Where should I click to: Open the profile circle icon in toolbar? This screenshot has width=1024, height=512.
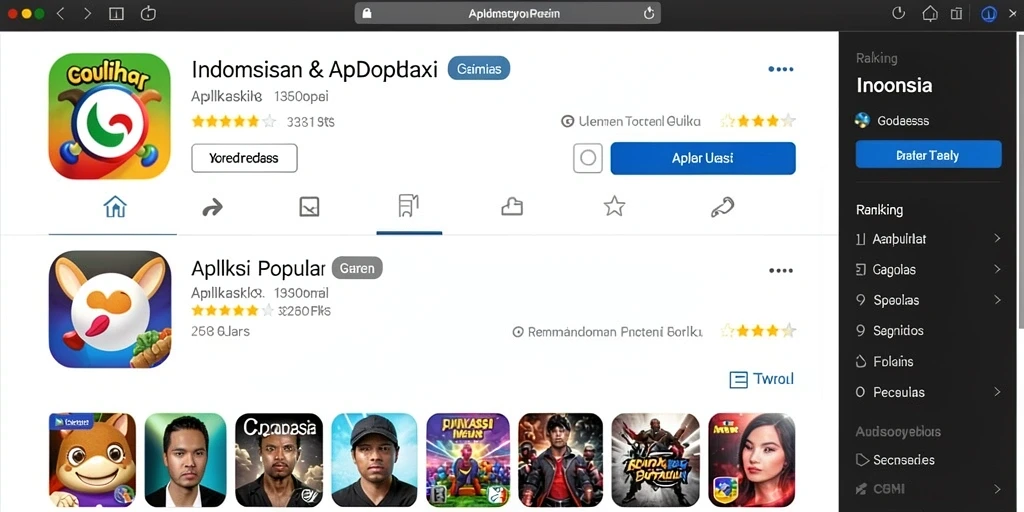point(989,13)
